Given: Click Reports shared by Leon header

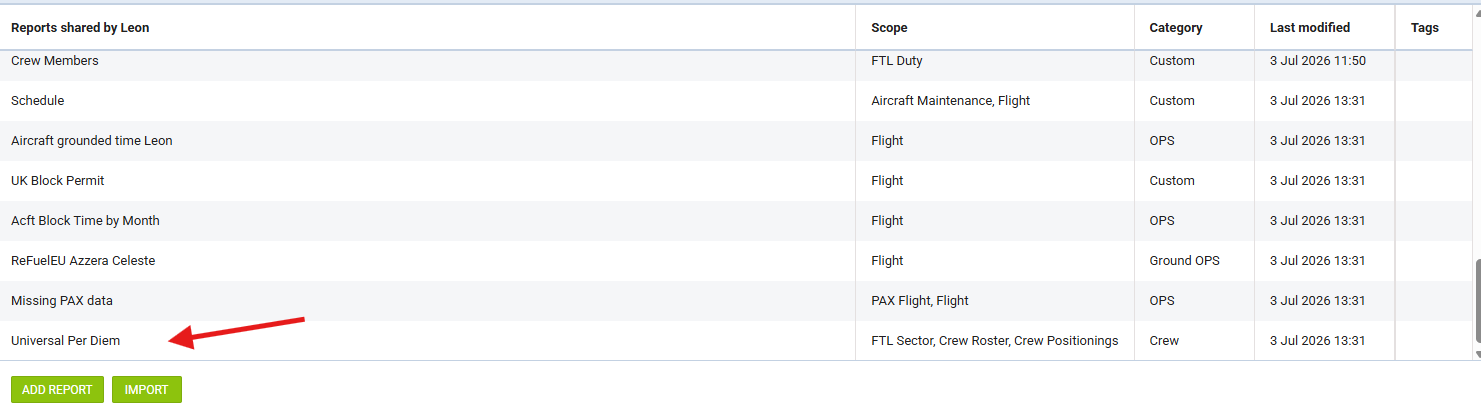Looking at the screenshot, I should [80, 28].
